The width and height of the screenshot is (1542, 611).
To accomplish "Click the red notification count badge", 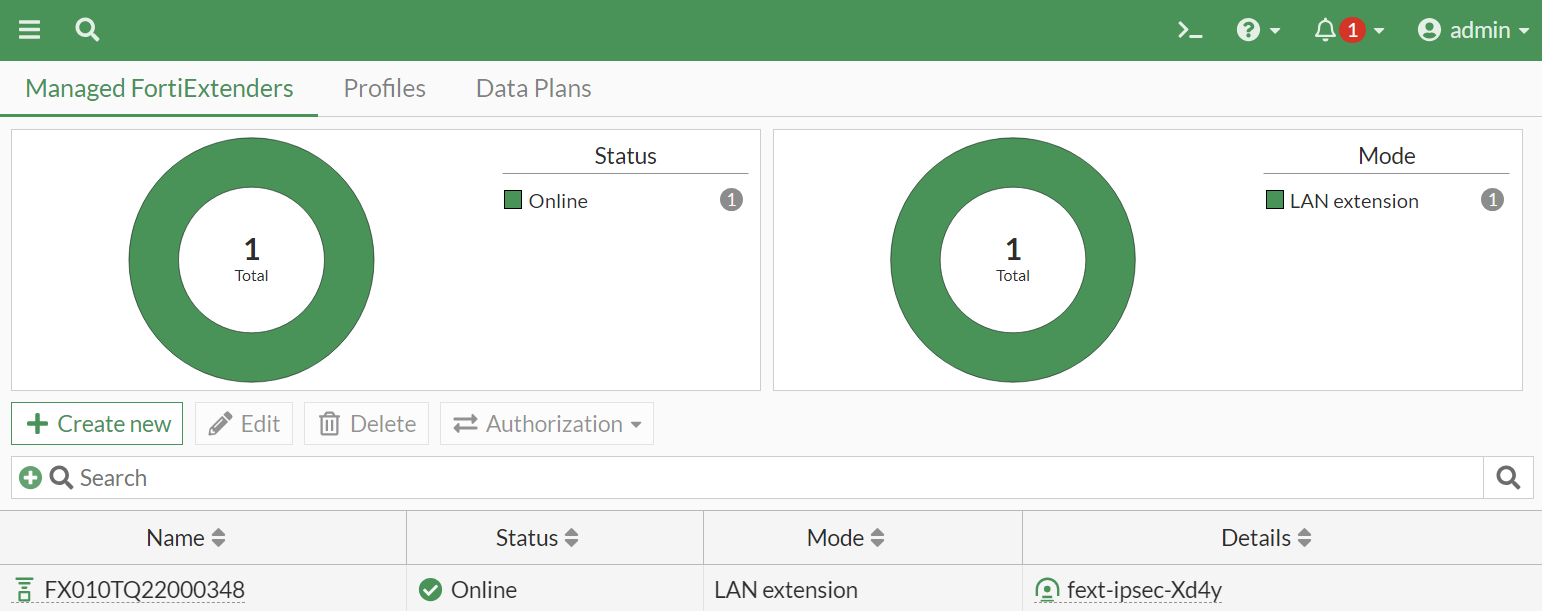I will (x=1352, y=30).
